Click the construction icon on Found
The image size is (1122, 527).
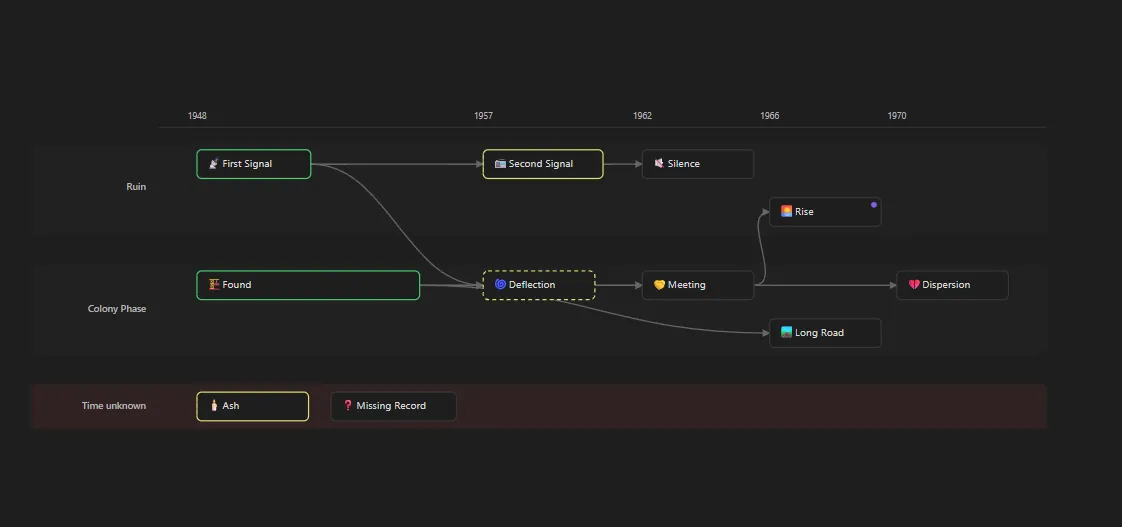pos(213,284)
